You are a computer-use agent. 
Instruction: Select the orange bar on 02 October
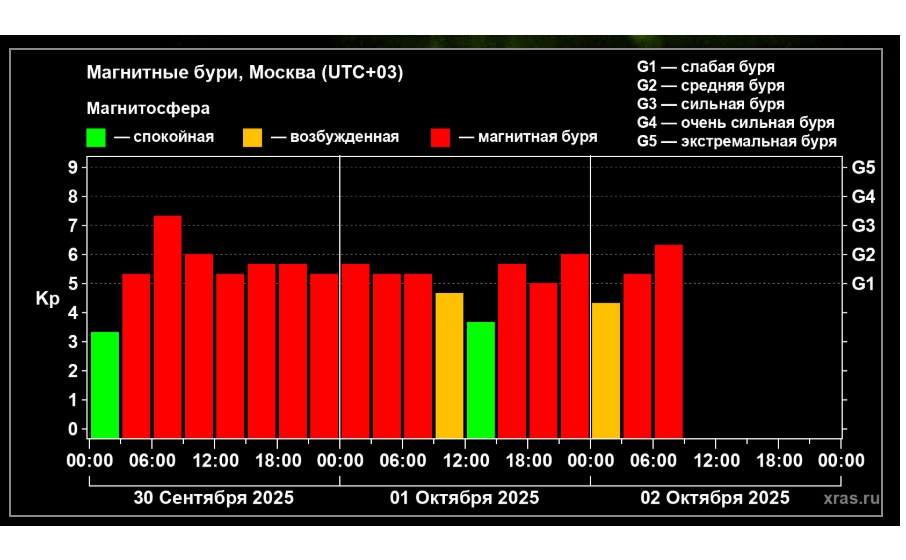pyautogui.click(x=605, y=370)
